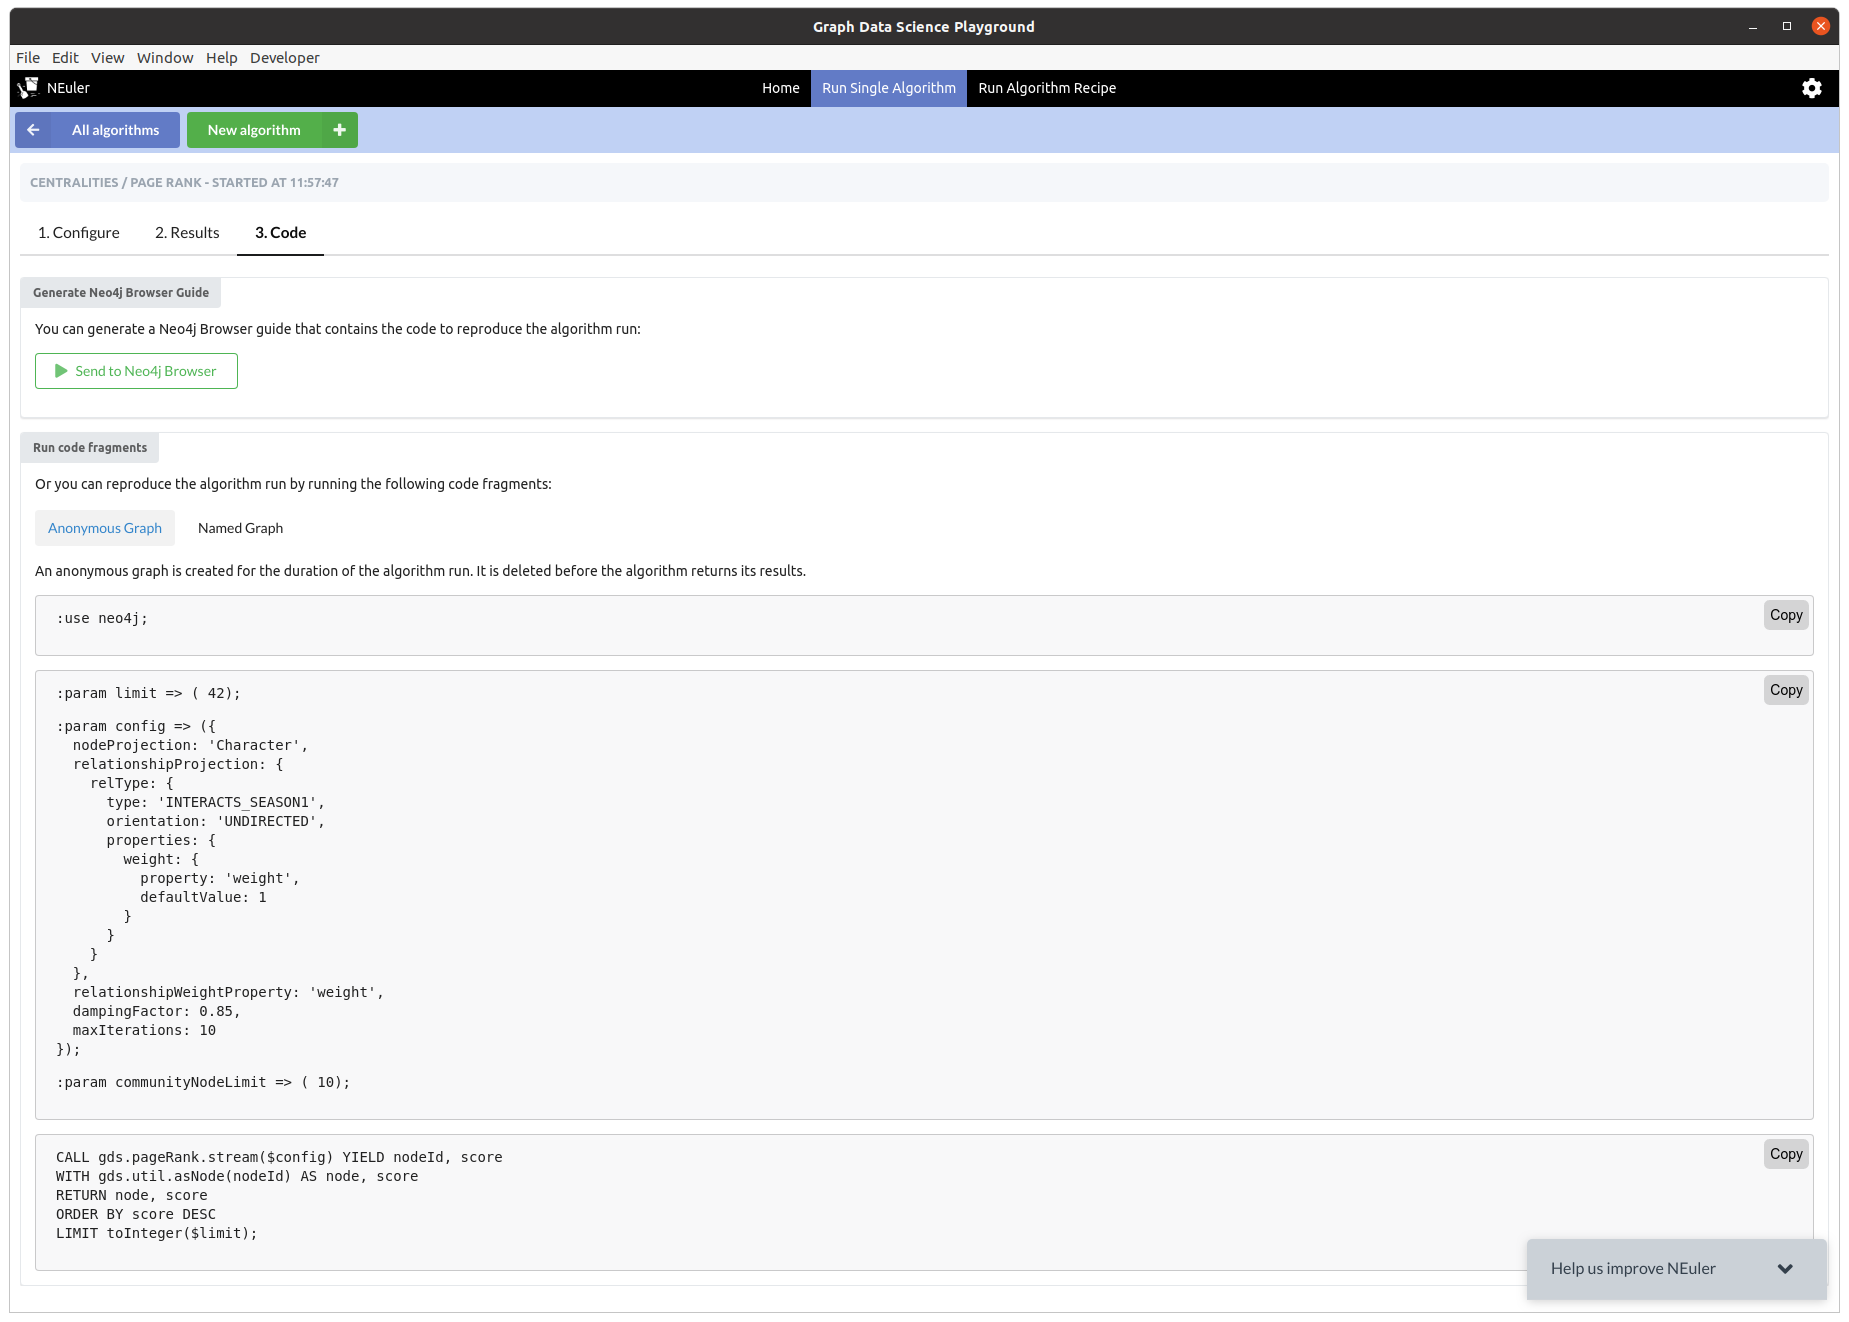Open the Edit menu
The height and width of the screenshot is (1322, 1849).
[x=65, y=58]
